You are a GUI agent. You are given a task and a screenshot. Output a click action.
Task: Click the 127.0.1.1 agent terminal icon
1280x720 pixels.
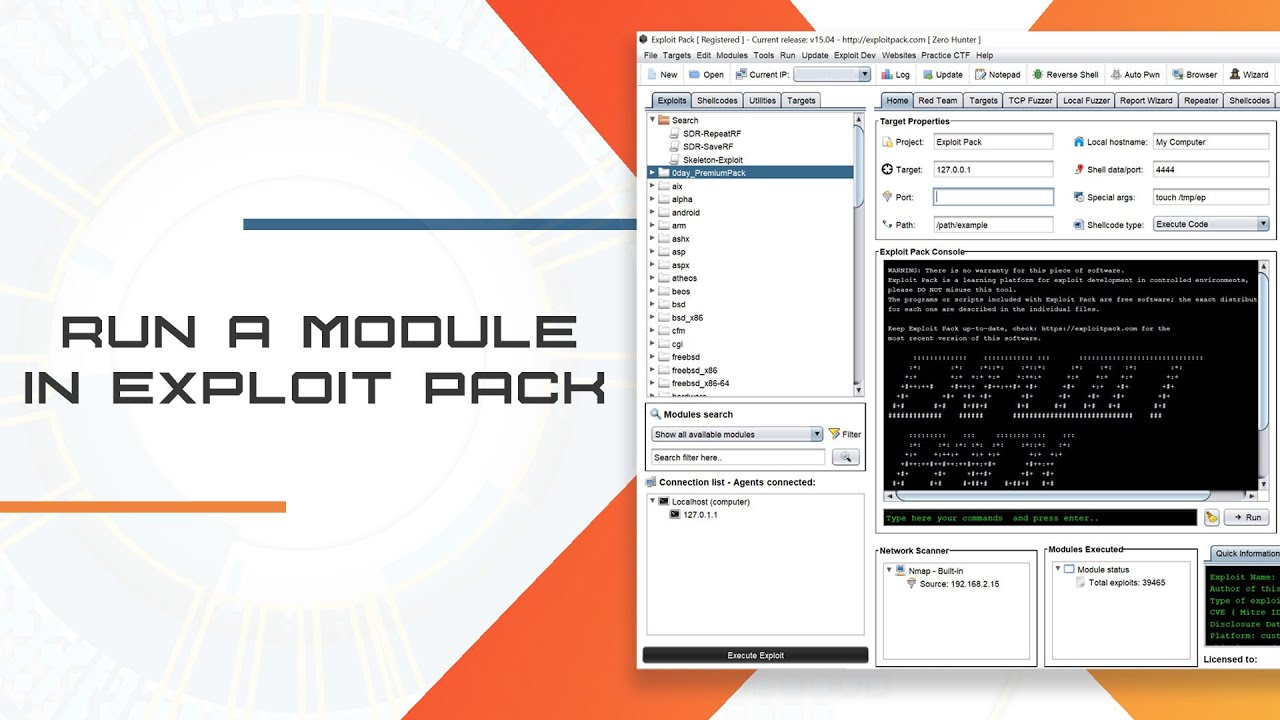point(675,515)
